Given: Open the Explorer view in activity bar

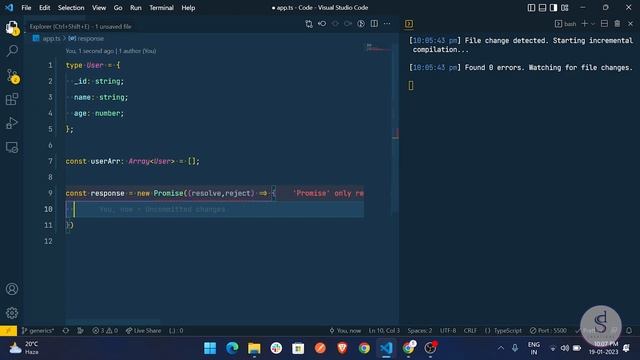Looking at the screenshot, I should 12,28.
